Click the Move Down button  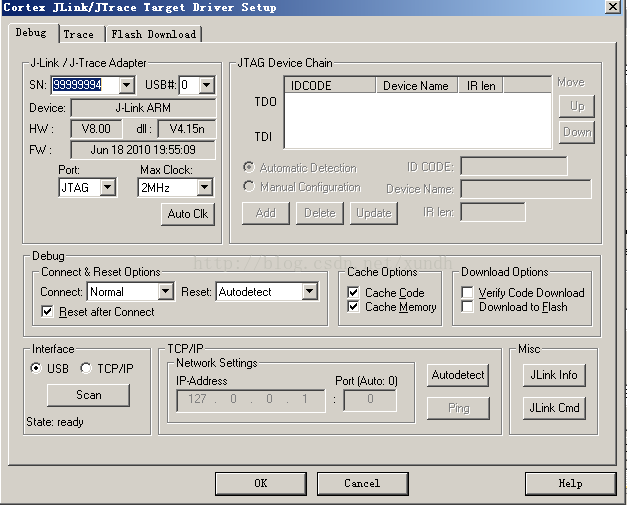[577, 132]
